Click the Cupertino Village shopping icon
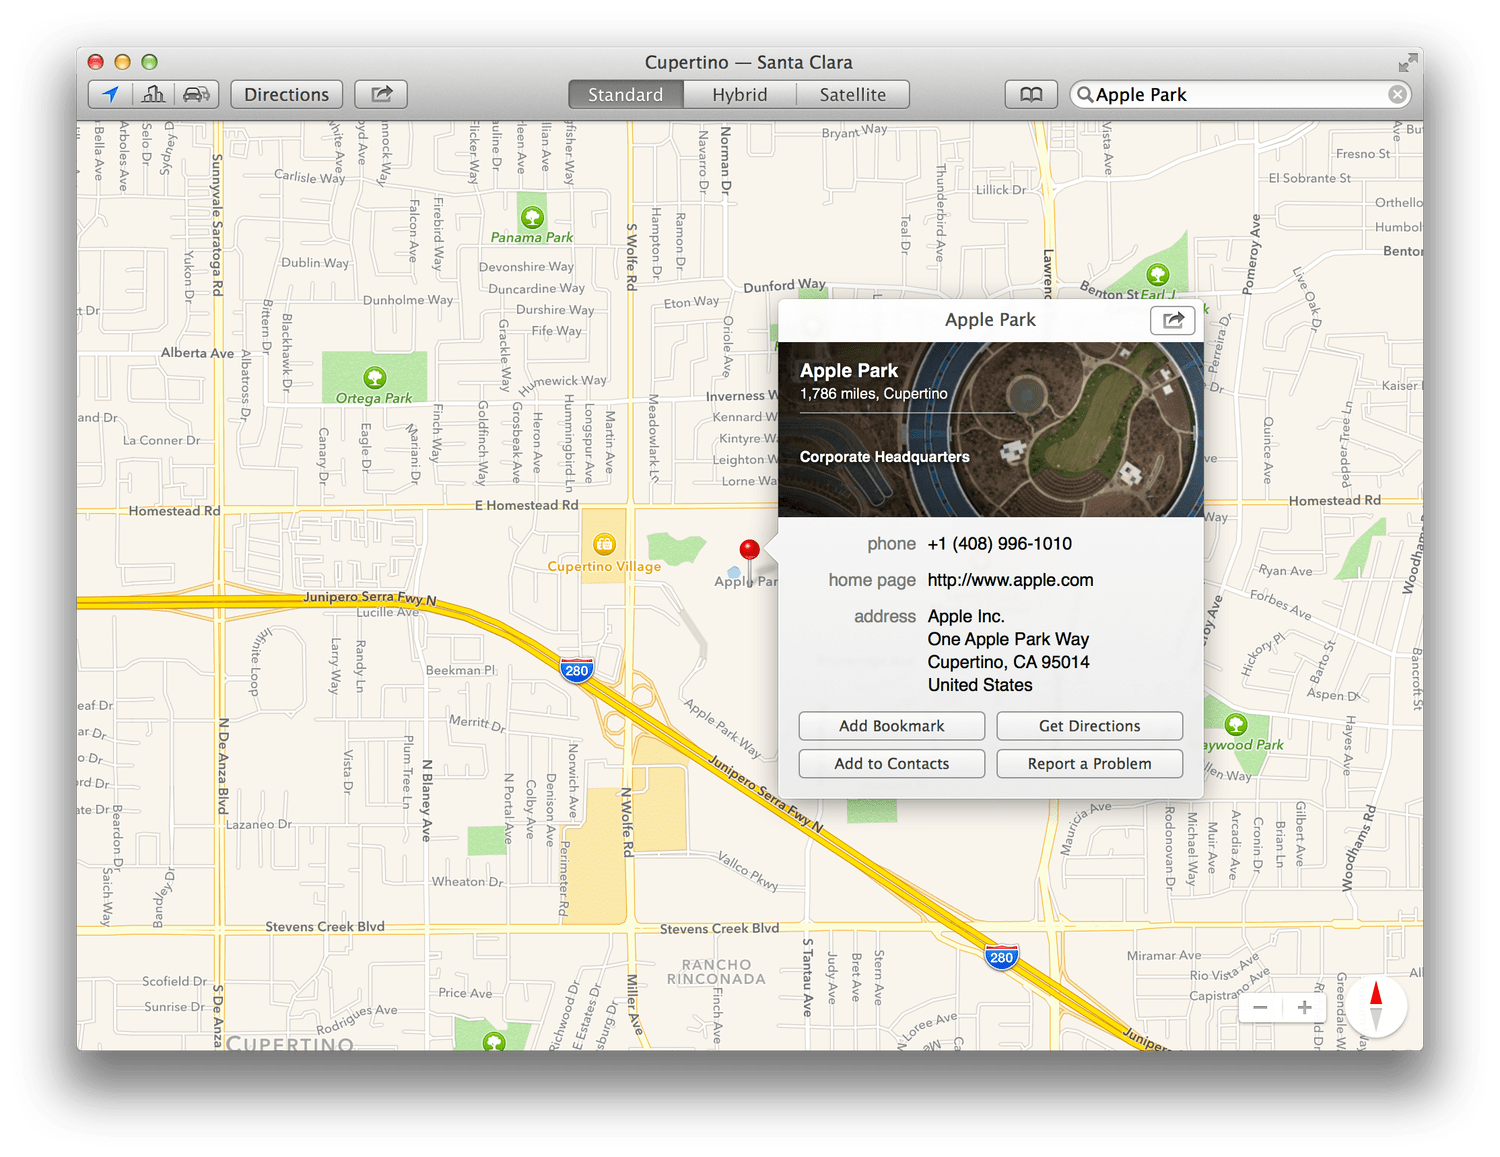 tap(604, 544)
